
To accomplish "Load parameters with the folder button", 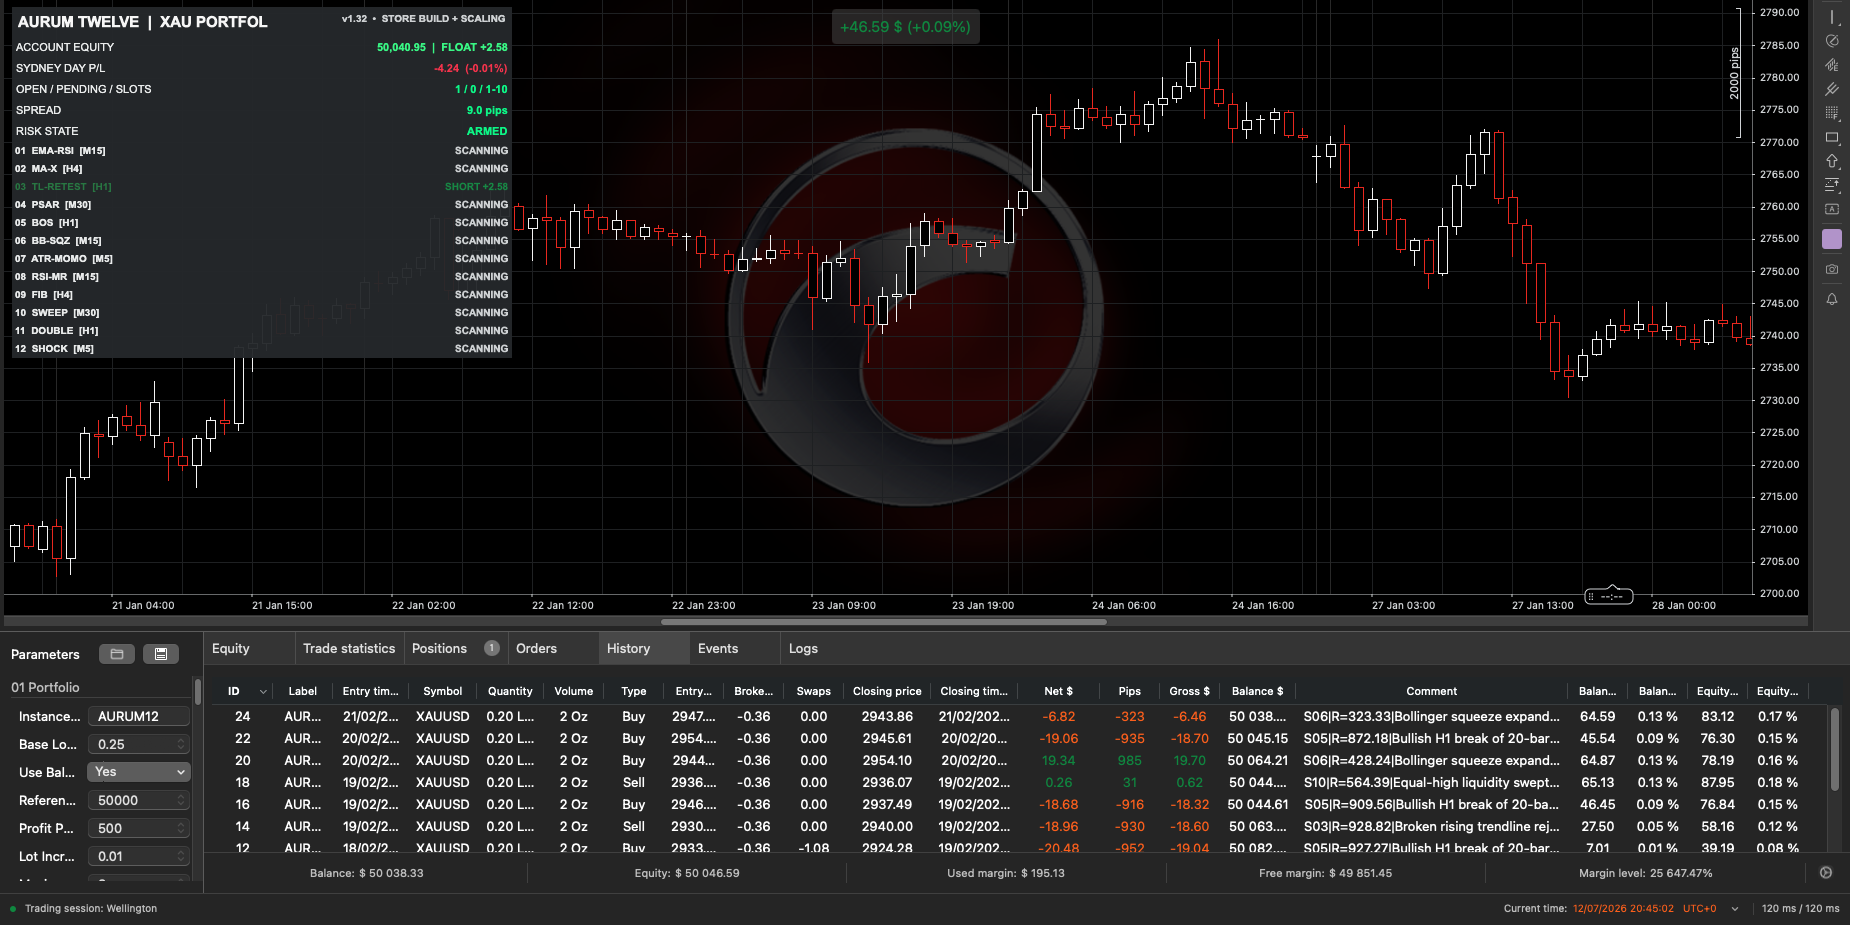I will [x=117, y=654].
